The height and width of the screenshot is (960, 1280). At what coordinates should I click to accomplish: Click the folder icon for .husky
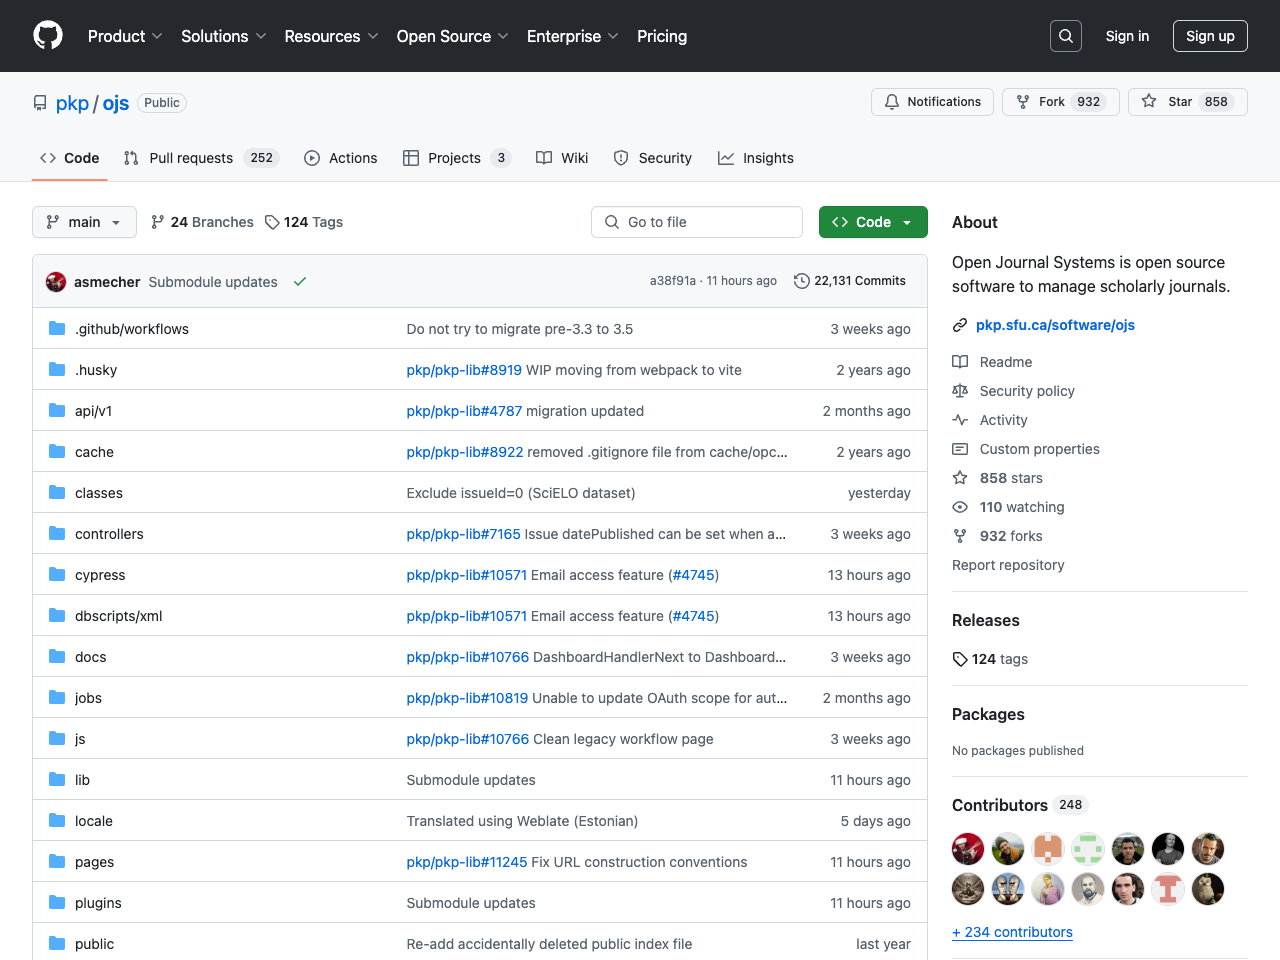tap(57, 369)
